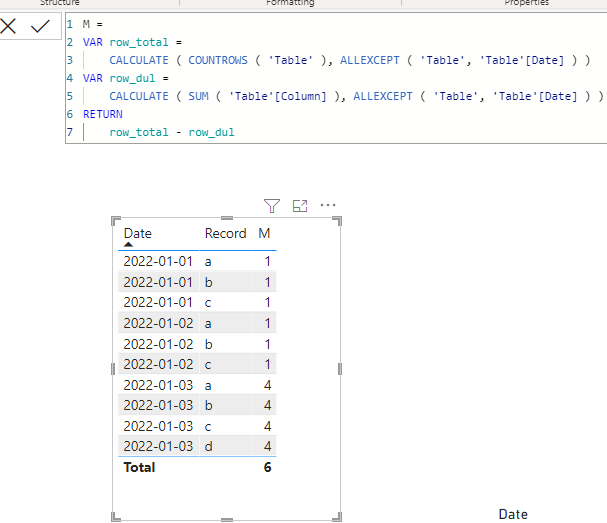Click M value 4 in record d row

(x=267, y=446)
